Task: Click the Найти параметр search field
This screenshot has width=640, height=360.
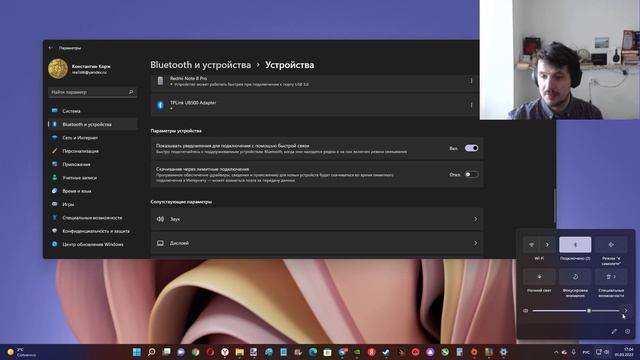Action: pyautogui.click(x=92, y=92)
